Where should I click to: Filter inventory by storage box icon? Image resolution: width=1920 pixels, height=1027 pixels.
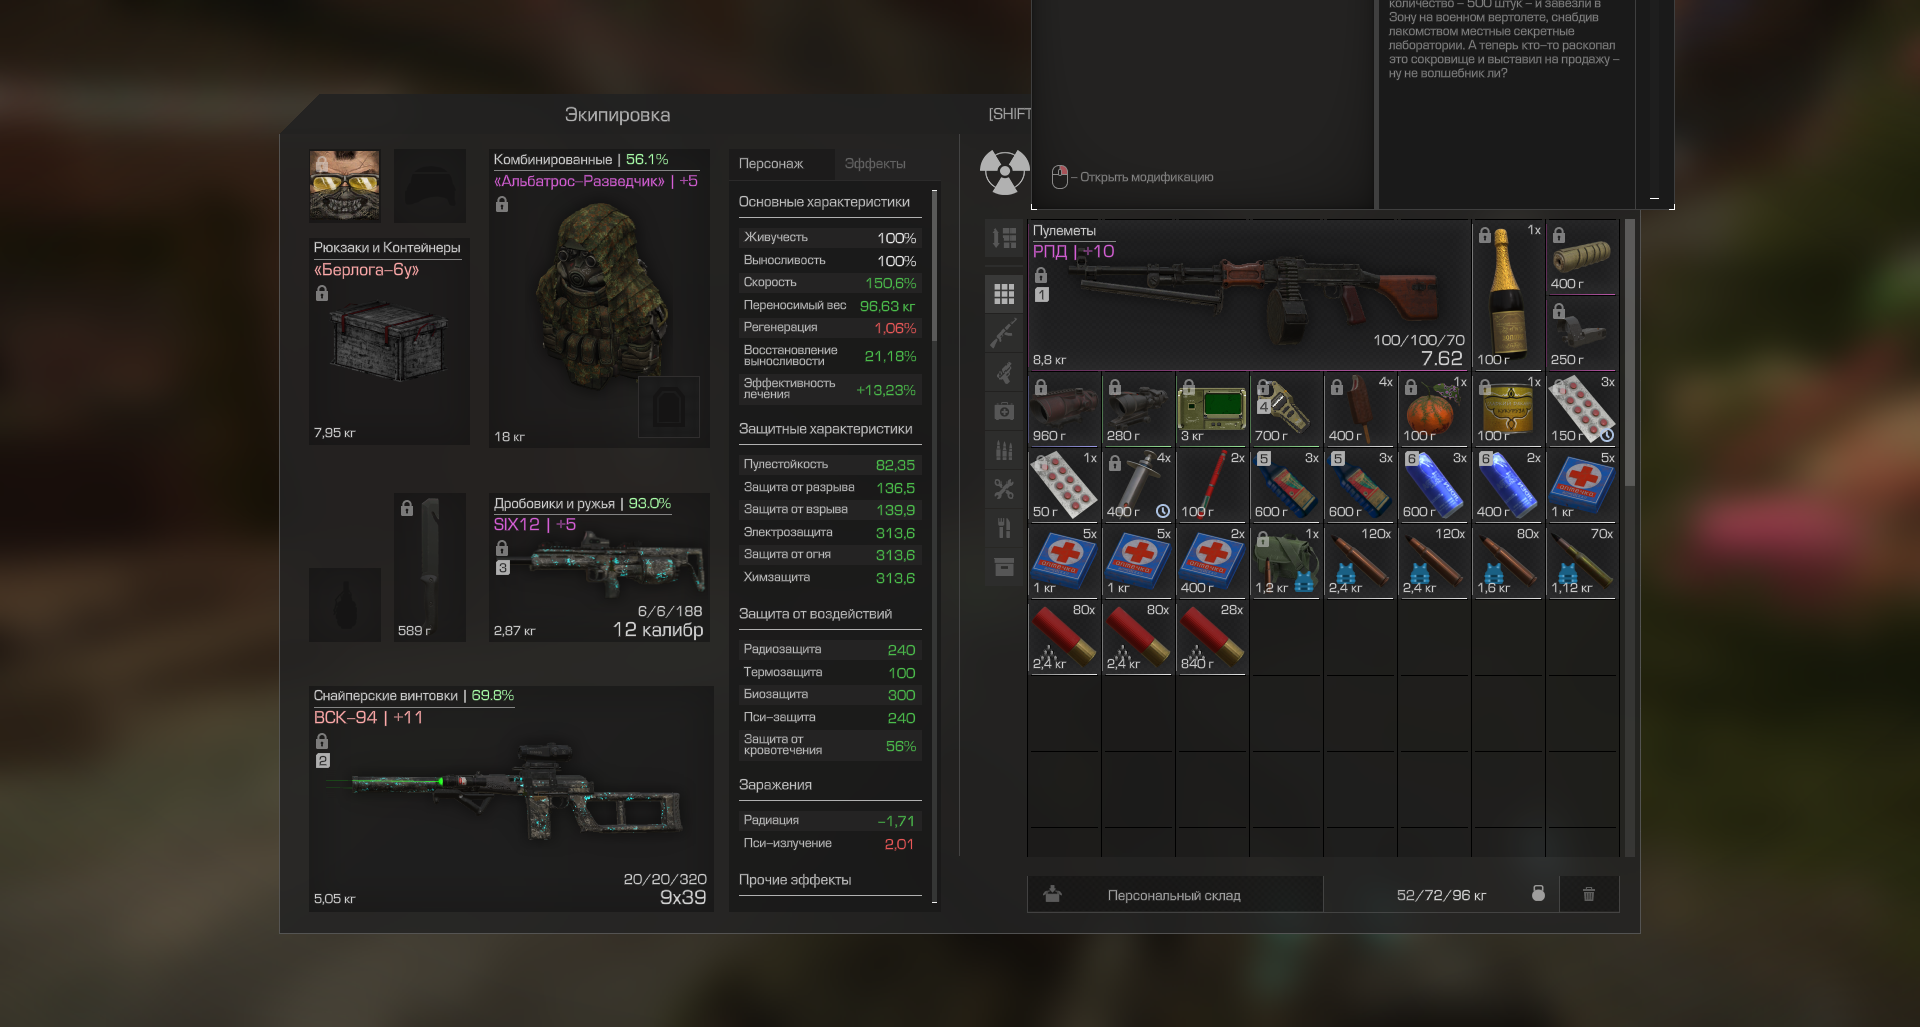point(1004,567)
